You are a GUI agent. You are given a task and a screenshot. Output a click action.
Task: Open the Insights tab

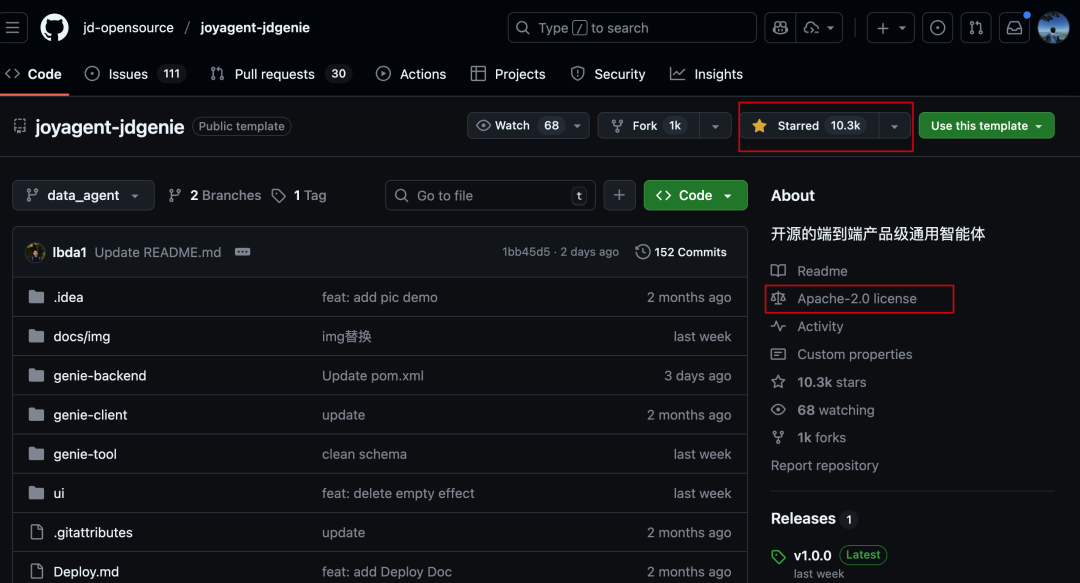[707, 74]
